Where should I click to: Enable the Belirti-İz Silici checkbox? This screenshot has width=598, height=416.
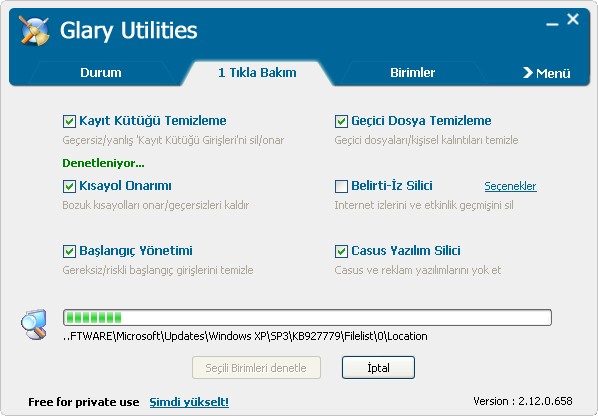pos(341,186)
